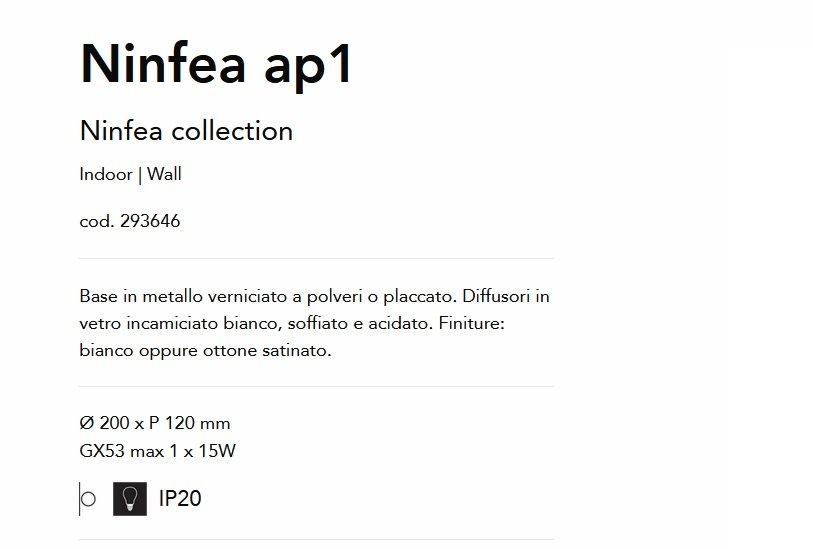Click the word 'Finiture:' in description
This screenshot has height=549, width=813.
tap(471, 323)
